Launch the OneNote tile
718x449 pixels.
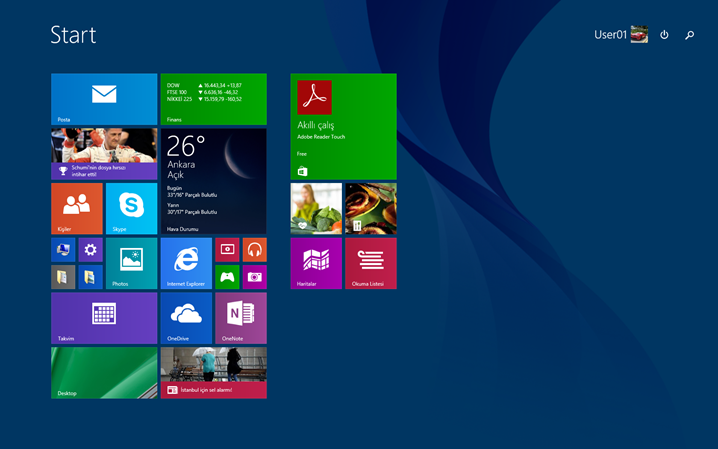coord(241,318)
